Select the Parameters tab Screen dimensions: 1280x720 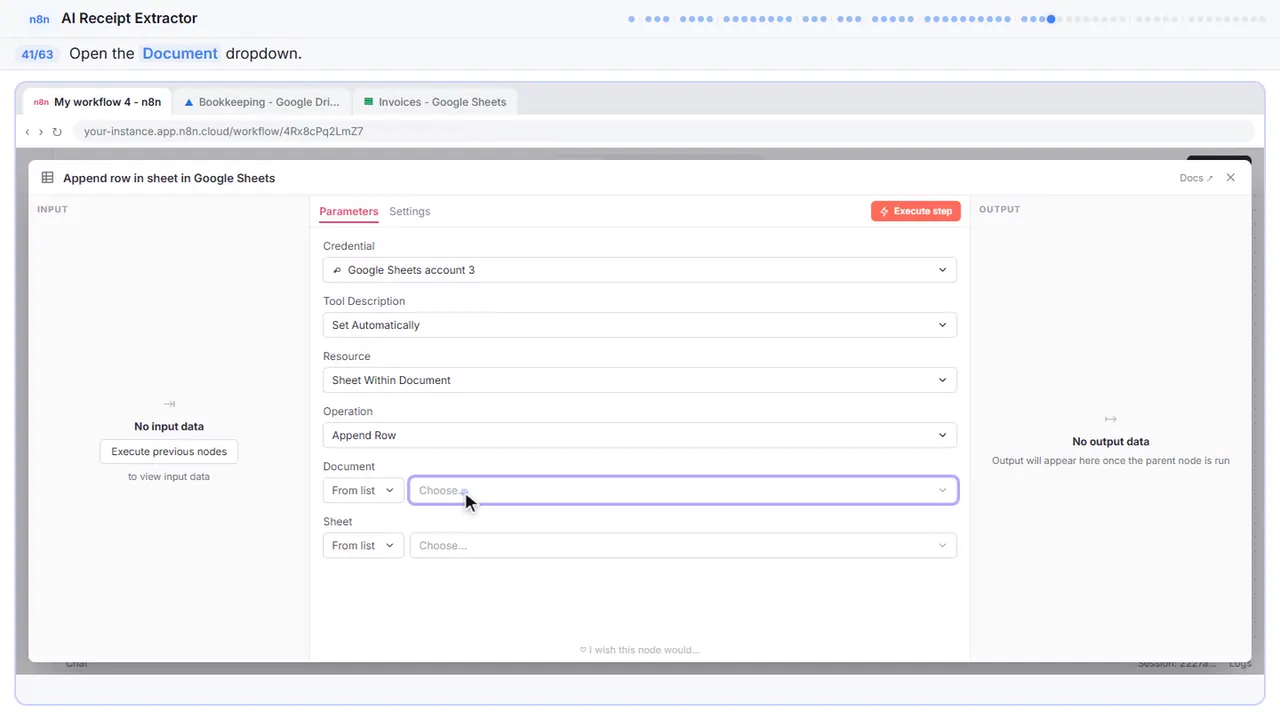(349, 211)
